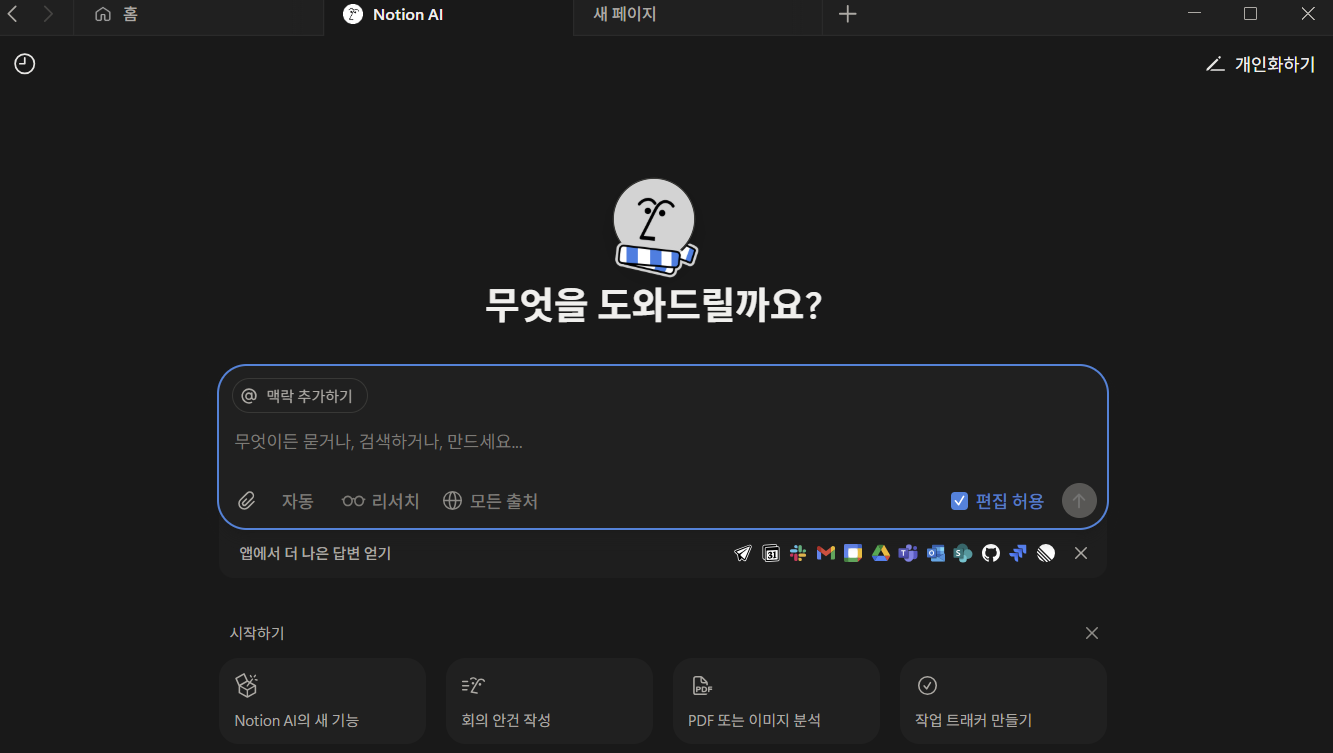Select the Gmail integration icon
This screenshot has height=753, width=1333.
pos(825,552)
